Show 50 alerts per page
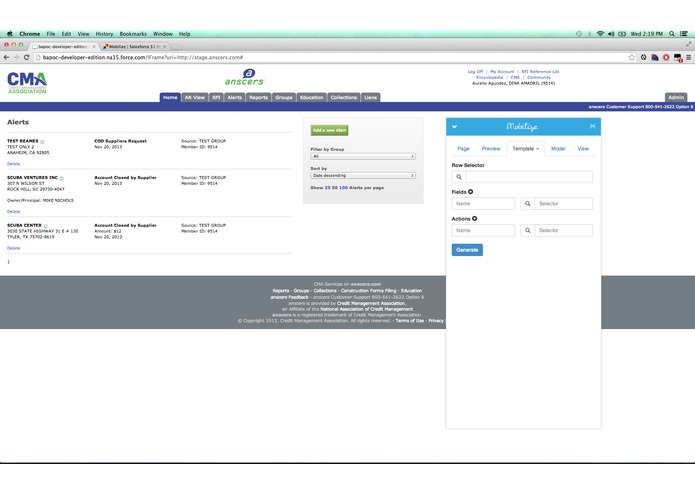The image size is (695, 494). pyautogui.click(x=335, y=188)
